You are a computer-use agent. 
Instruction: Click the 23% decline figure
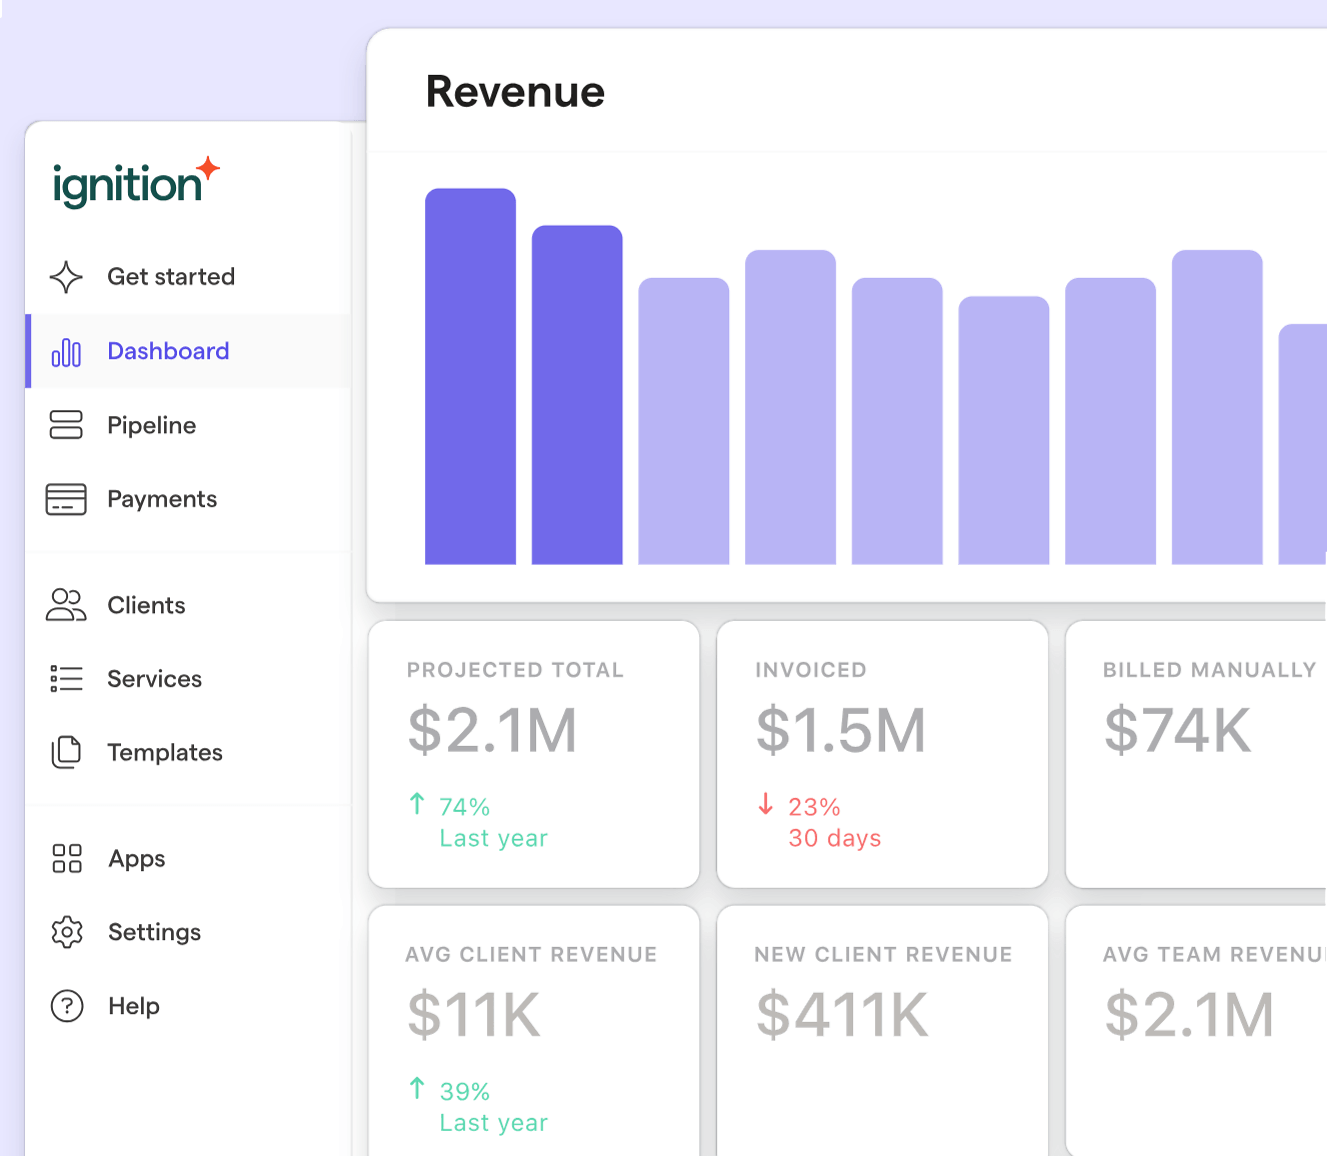coord(814,807)
